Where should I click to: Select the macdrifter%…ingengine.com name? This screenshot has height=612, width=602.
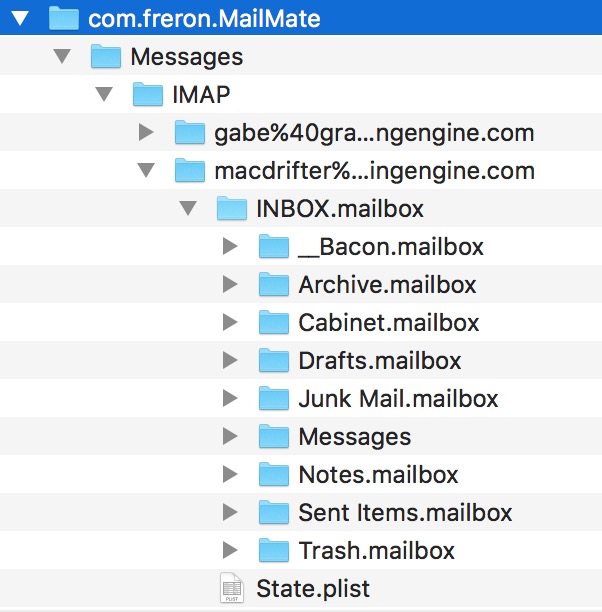coord(374,171)
